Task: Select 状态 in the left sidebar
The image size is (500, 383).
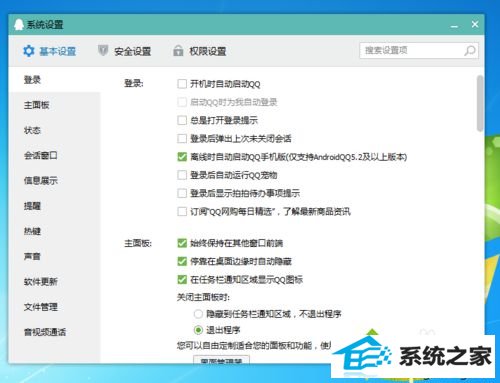Action: pyautogui.click(x=55, y=130)
